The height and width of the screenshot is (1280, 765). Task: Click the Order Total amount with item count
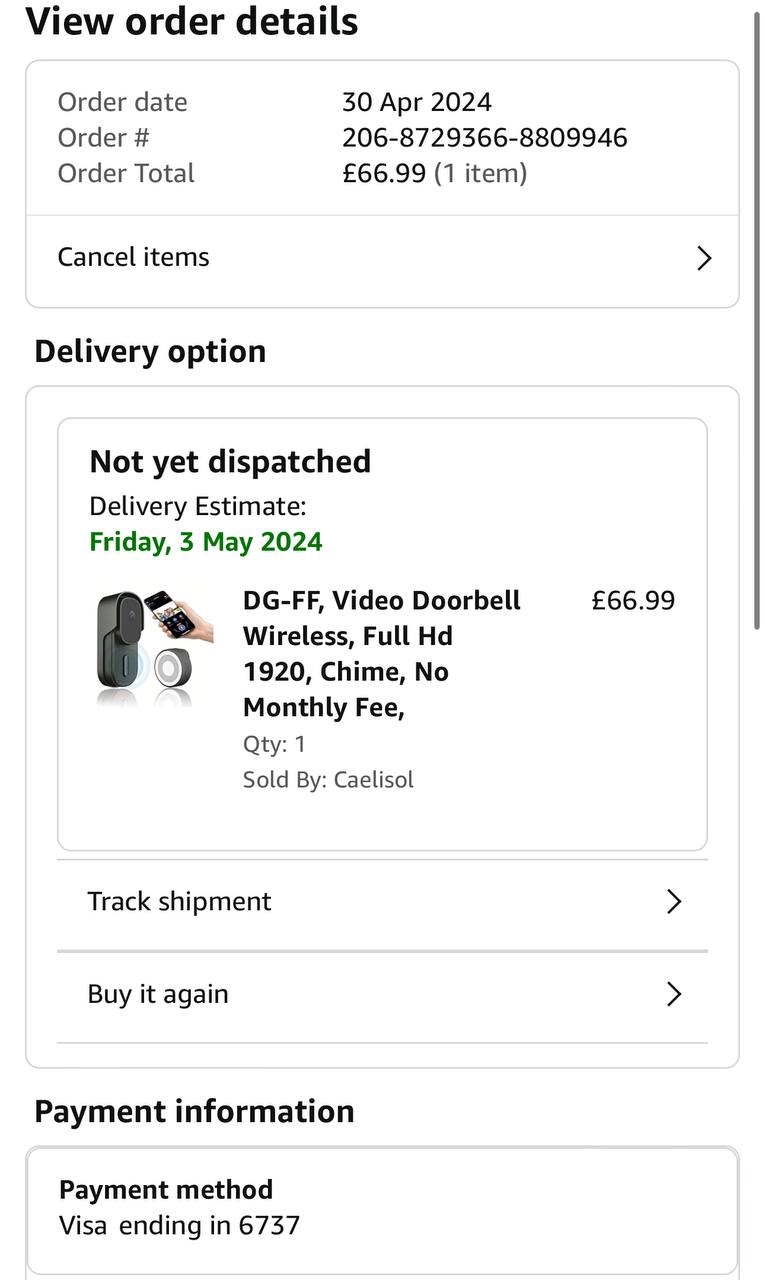[434, 173]
